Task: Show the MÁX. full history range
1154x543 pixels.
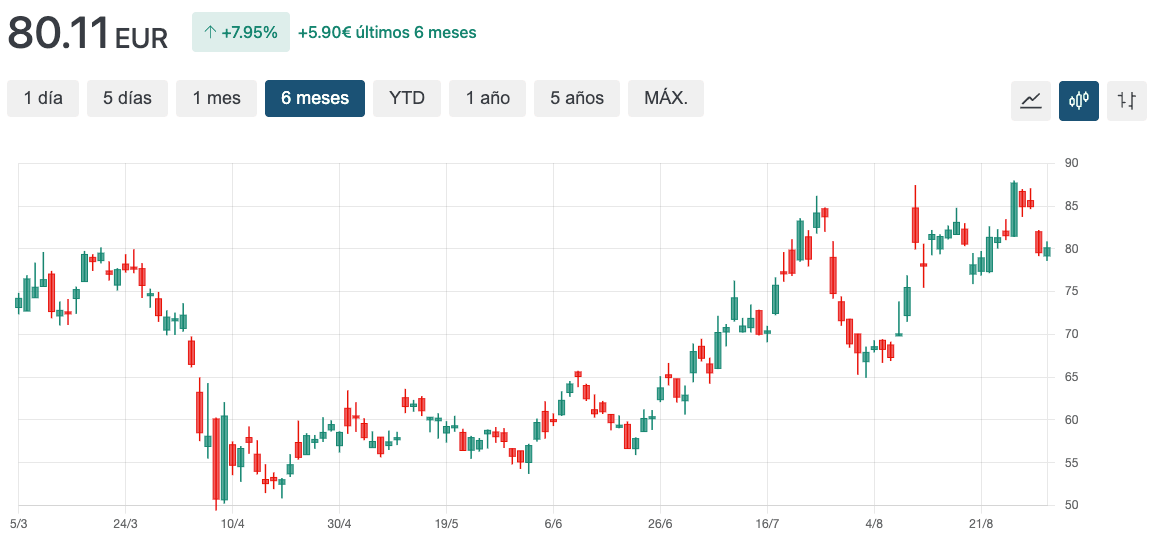Action: 665,98
